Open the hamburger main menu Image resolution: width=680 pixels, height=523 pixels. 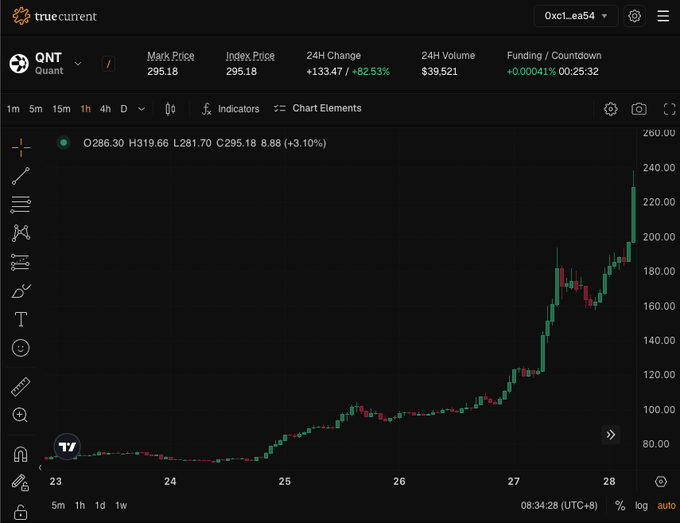click(663, 16)
